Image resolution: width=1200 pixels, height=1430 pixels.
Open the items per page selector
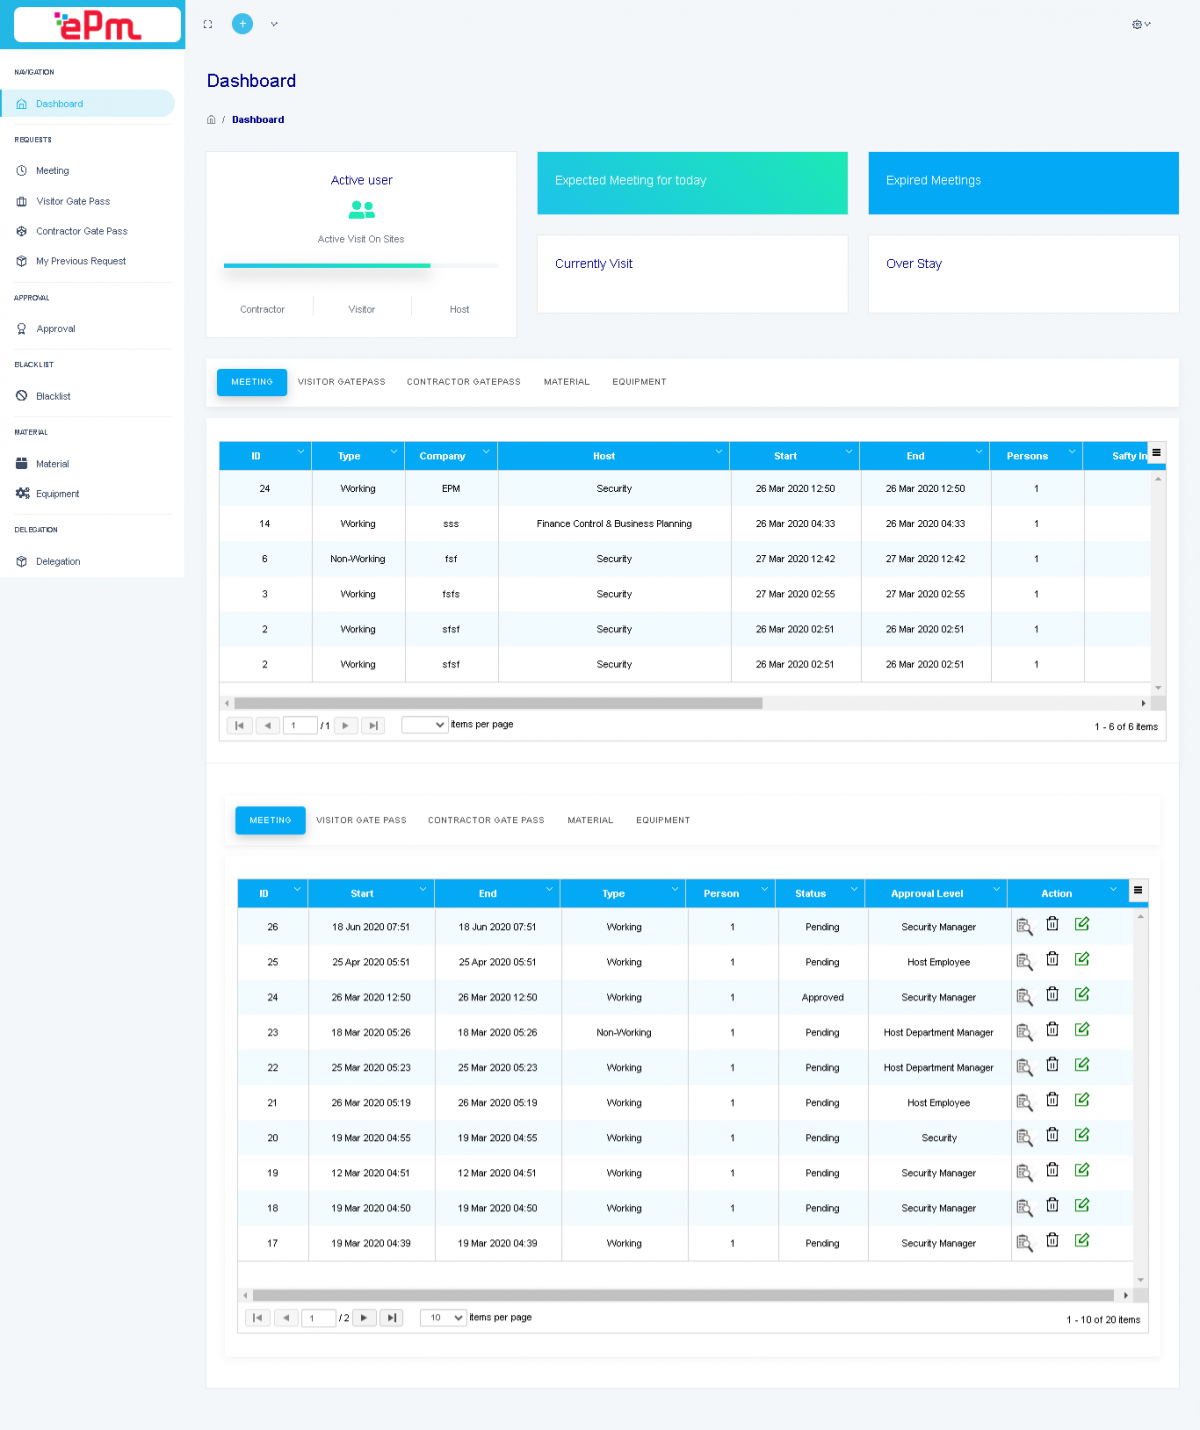[x=442, y=1317]
